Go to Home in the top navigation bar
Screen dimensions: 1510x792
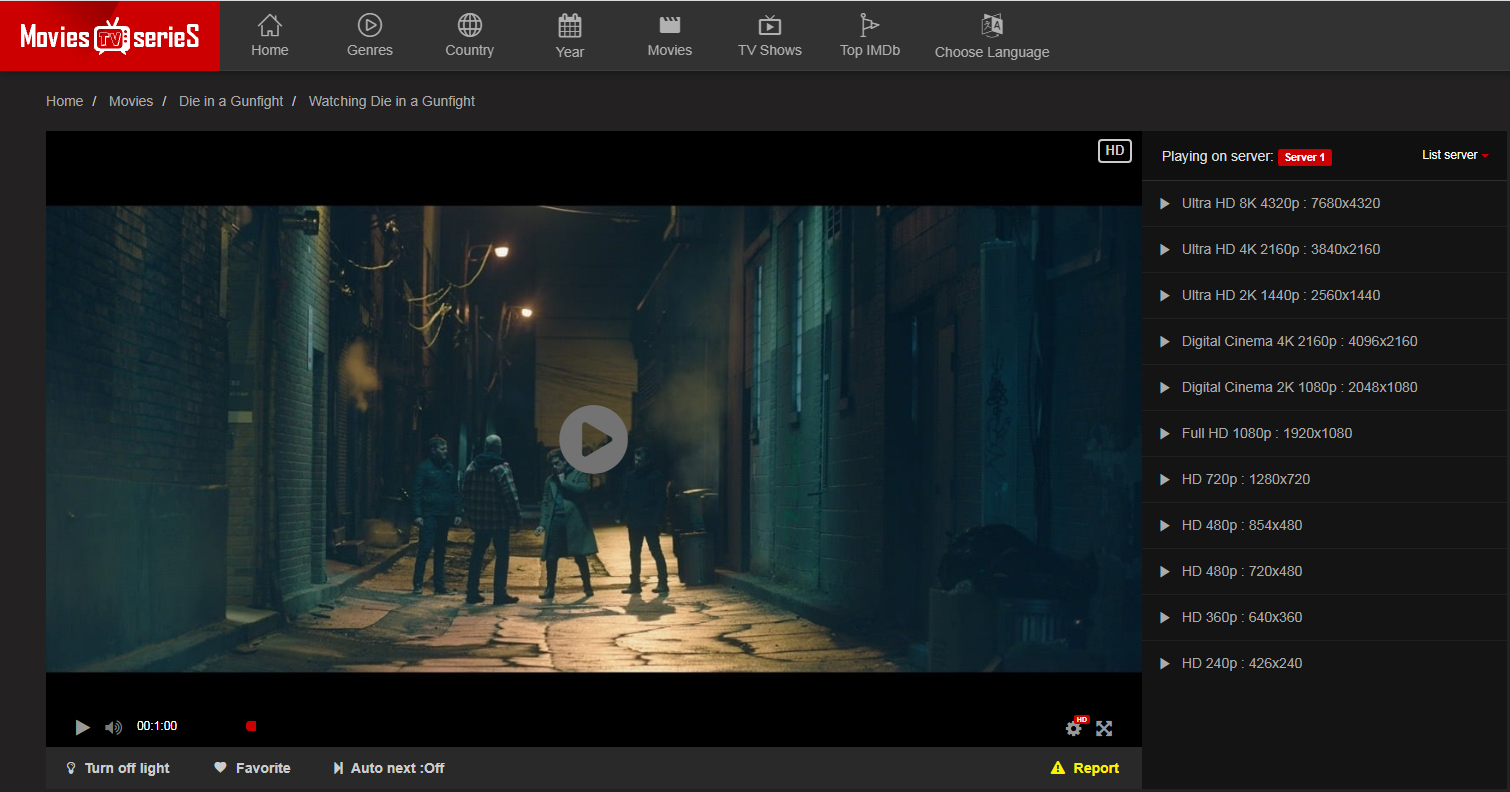click(x=270, y=36)
